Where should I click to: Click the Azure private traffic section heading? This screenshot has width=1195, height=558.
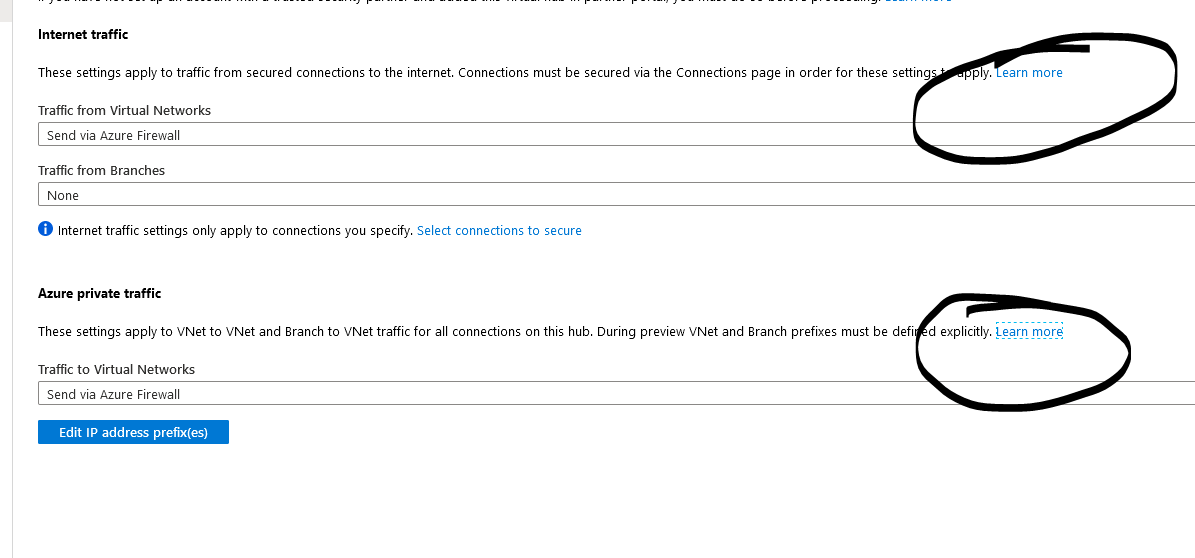(99, 294)
